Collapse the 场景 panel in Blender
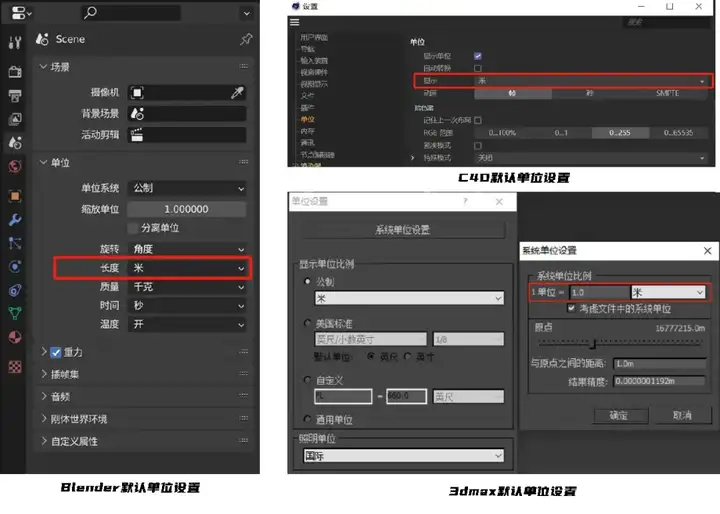The image size is (720, 514). (43, 67)
